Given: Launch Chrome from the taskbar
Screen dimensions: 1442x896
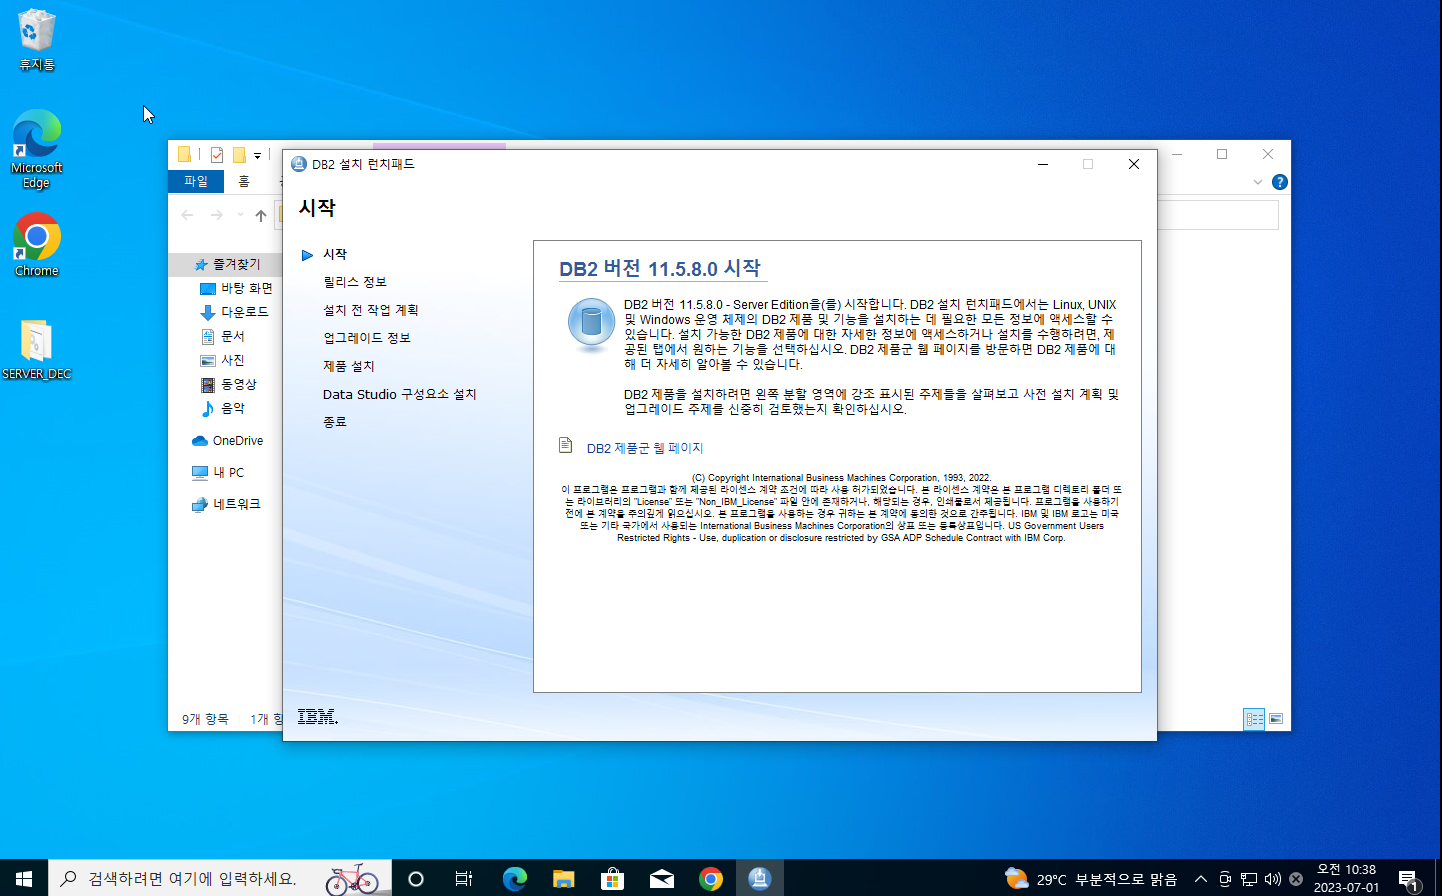Looking at the screenshot, I should pos(711,879).
